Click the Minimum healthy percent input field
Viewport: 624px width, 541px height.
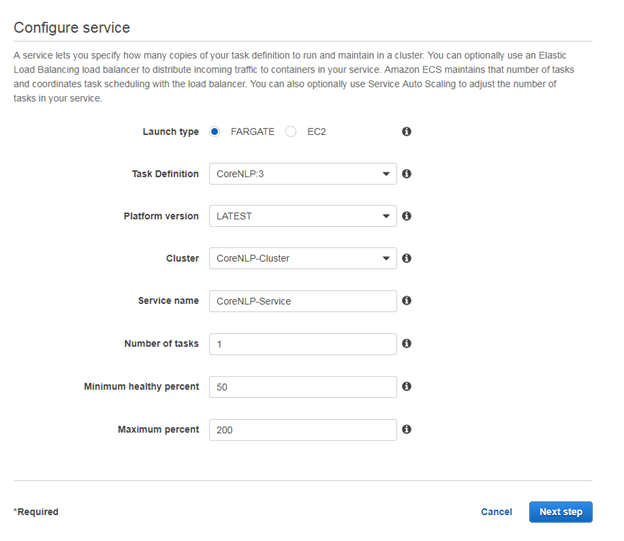(x=303, y=387)
